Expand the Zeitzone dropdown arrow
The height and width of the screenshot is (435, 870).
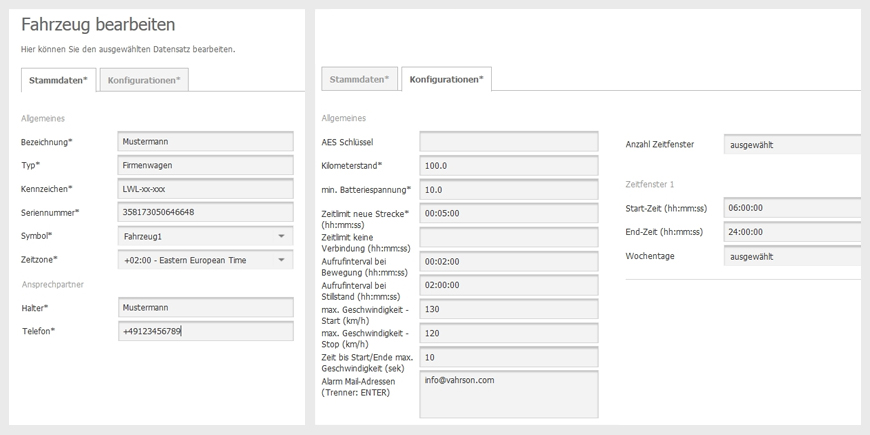(x=281, y=260)
